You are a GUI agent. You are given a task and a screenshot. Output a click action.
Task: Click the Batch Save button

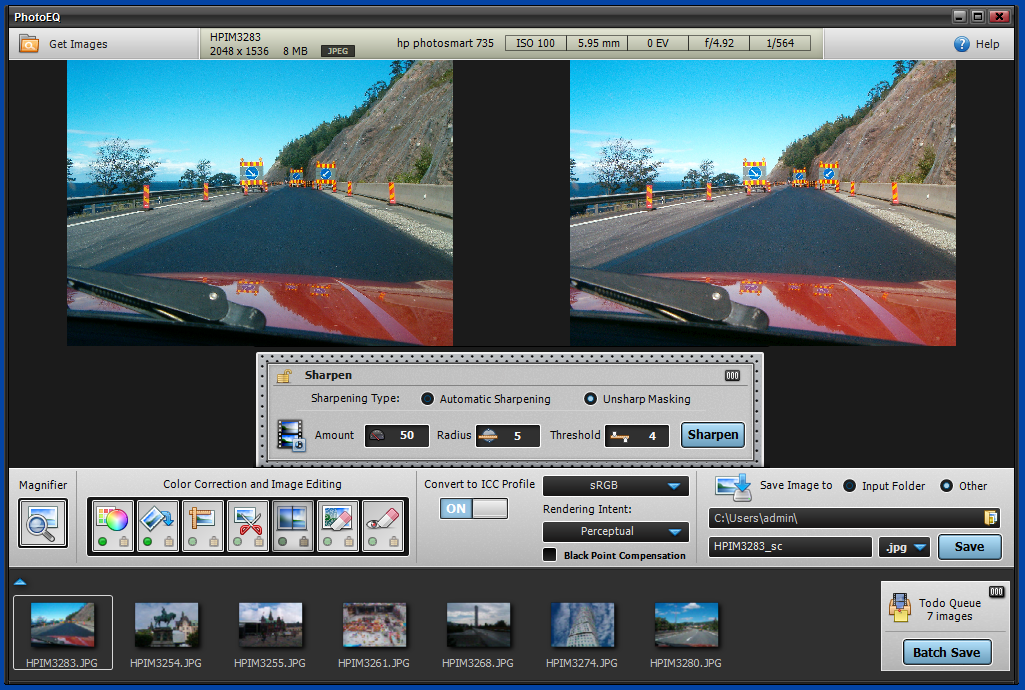pos(946,652)
